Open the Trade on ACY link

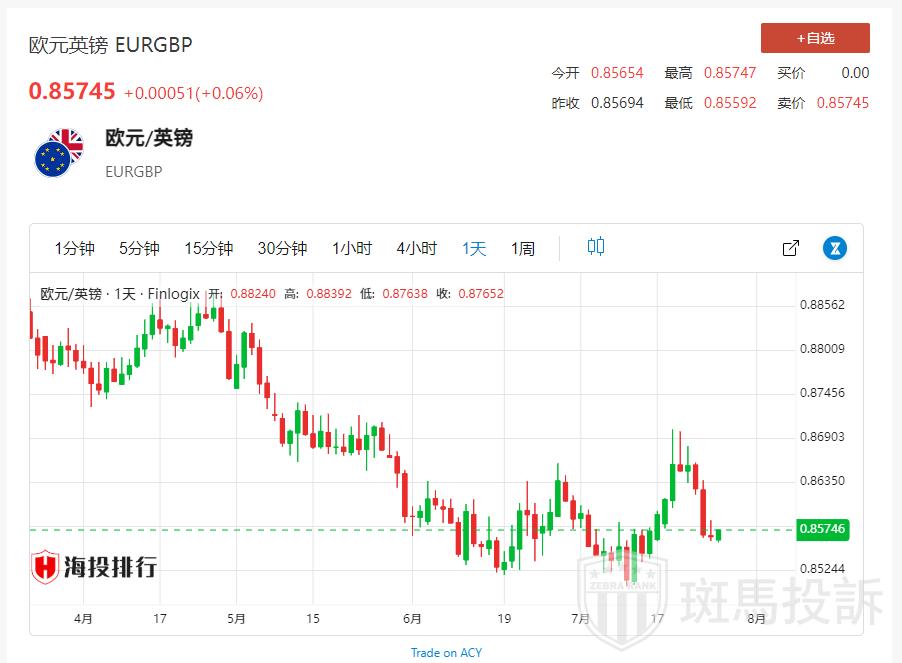[x=446, y=653]
